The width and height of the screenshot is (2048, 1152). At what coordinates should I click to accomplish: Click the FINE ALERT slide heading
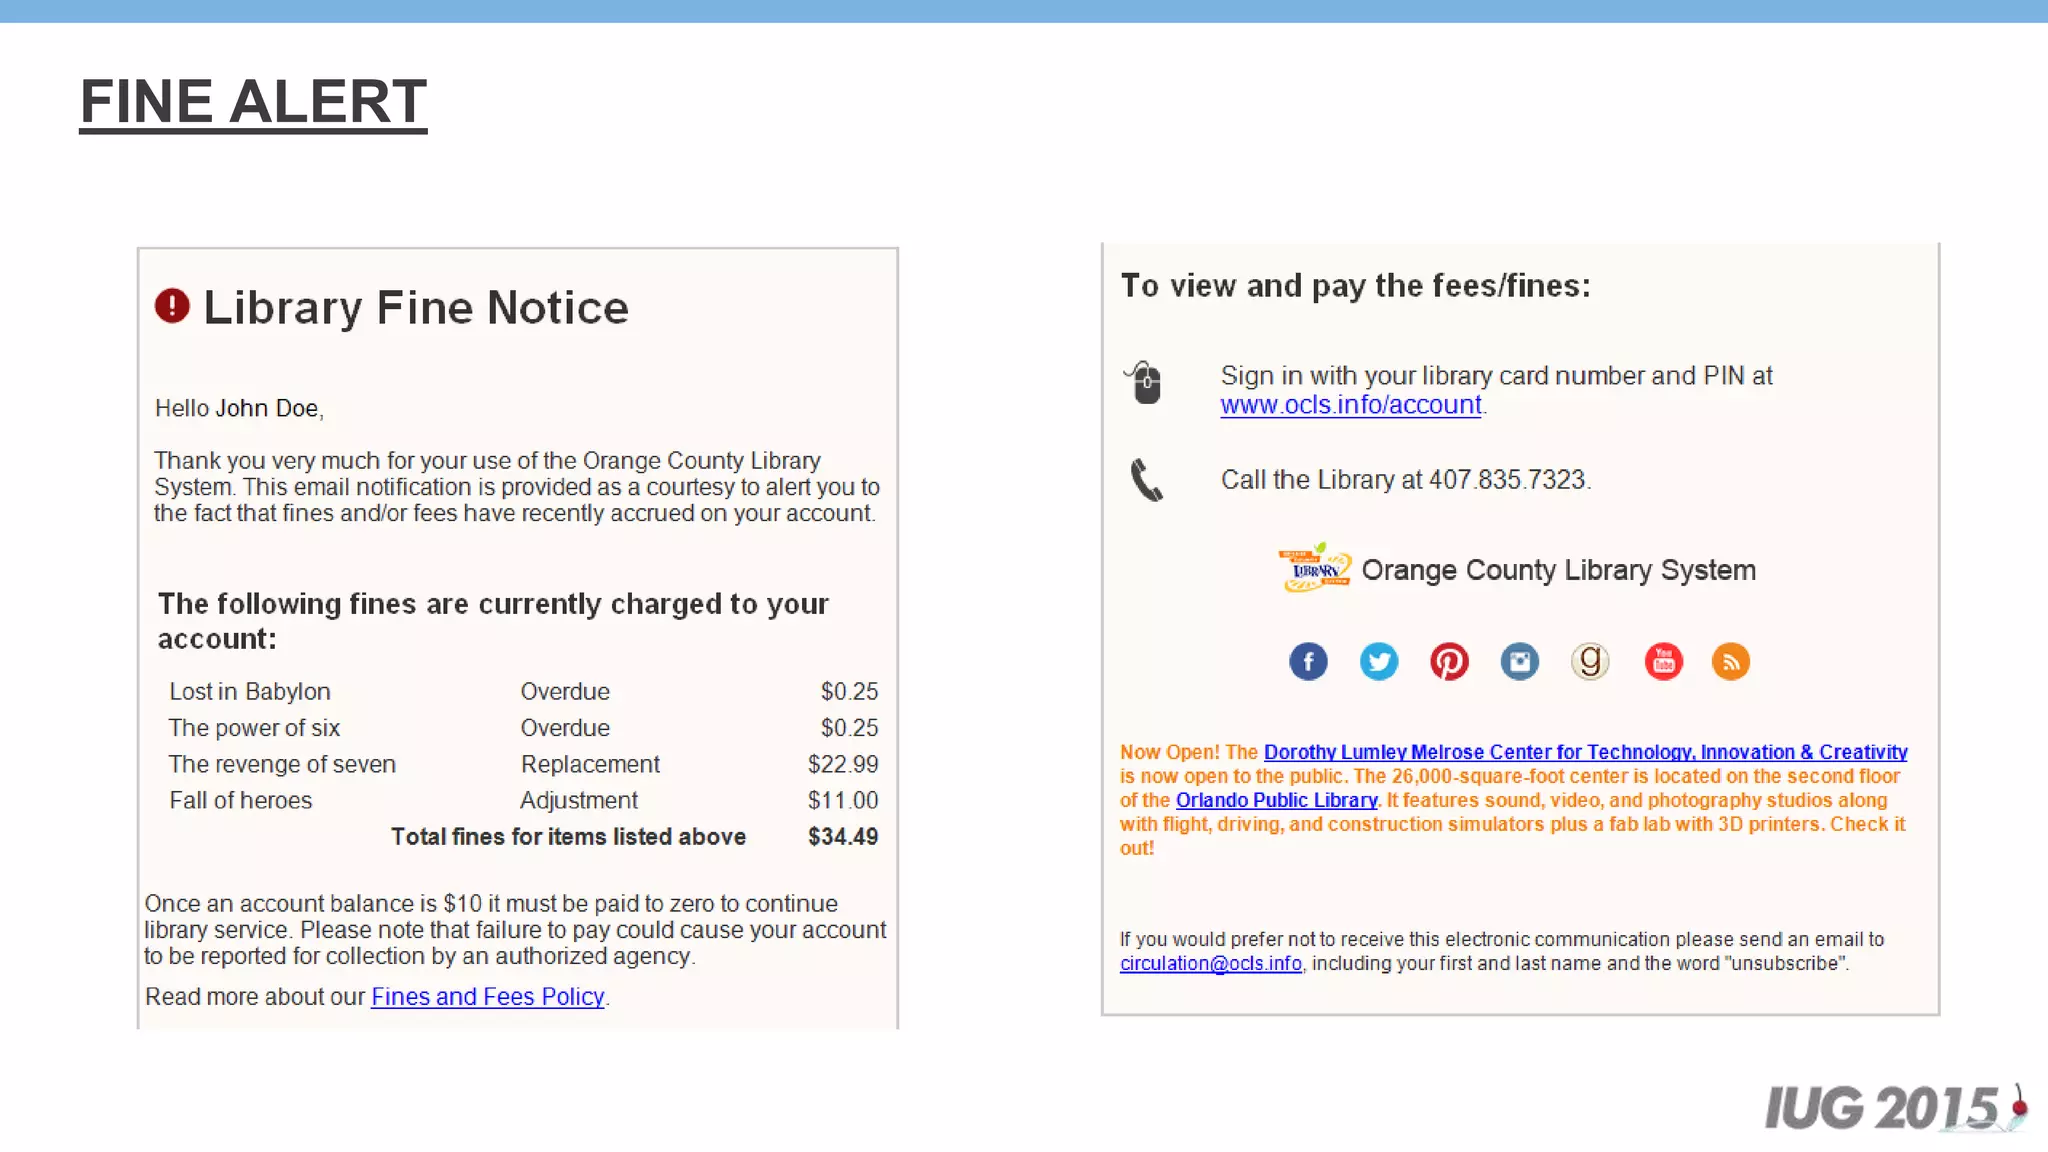(x=253, y=102)
